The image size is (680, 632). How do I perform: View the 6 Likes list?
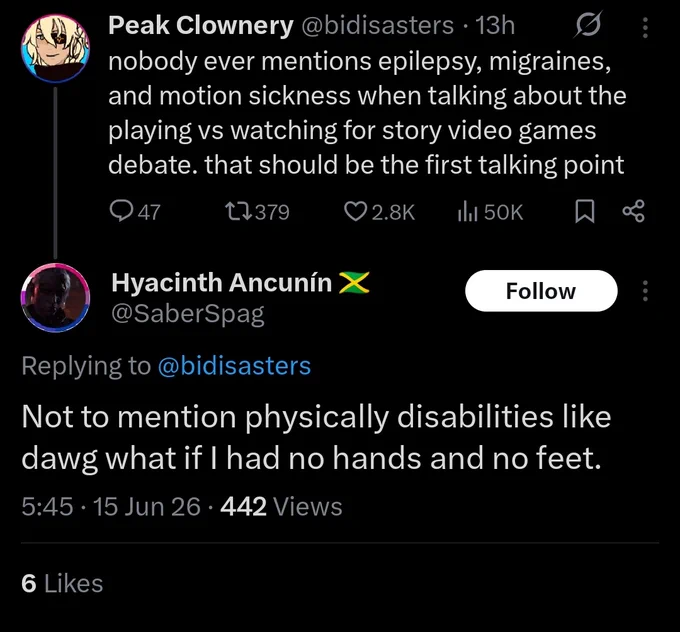(62, 583)
